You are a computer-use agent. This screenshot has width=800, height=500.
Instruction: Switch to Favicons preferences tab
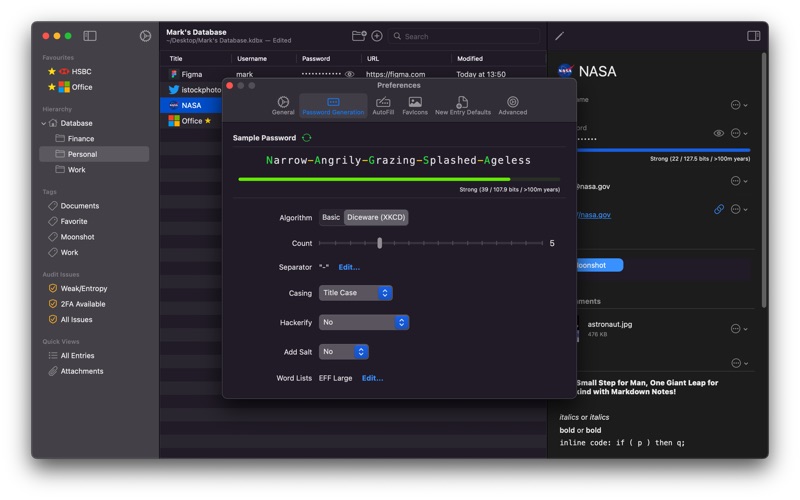pos(415,106)
